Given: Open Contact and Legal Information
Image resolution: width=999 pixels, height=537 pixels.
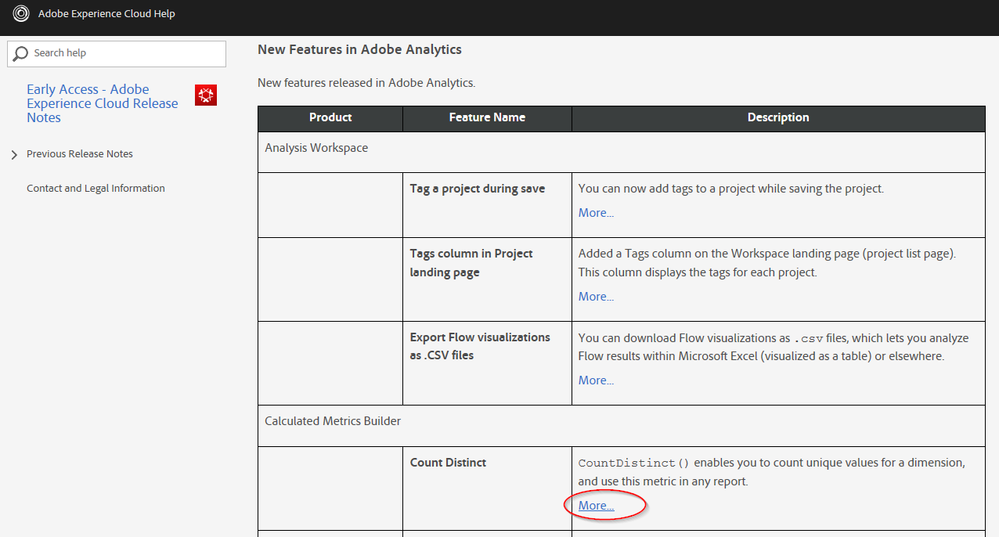Looking at the screenshot, I should [x=96, y=188].
